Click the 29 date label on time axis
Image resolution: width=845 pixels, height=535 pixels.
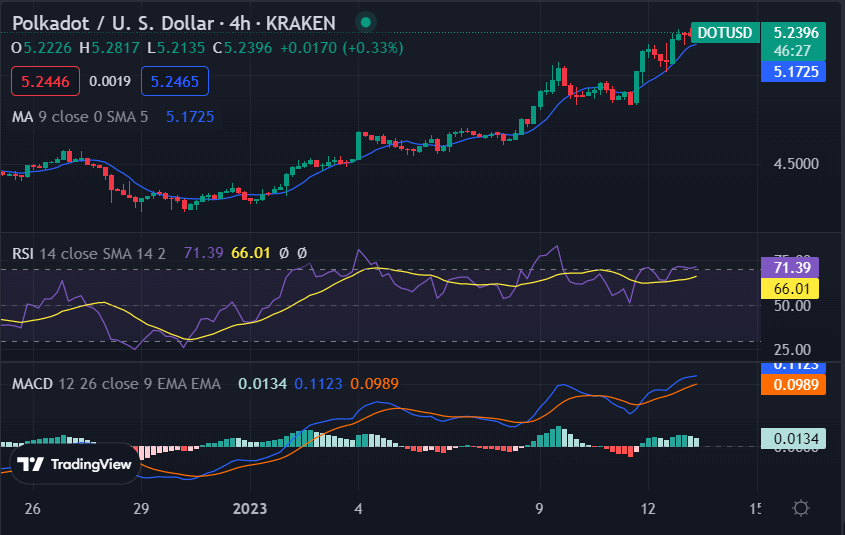click(x=141, y=509)
